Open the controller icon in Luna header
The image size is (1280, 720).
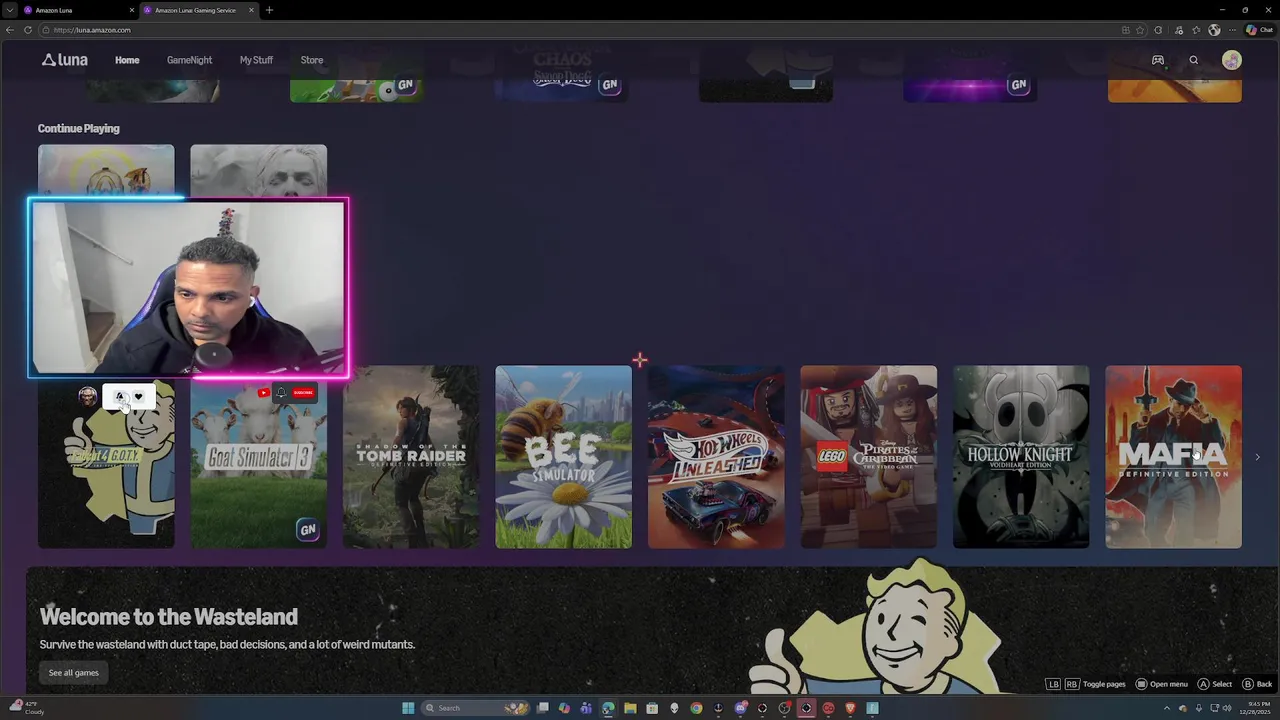click(x=1157, y=60)
